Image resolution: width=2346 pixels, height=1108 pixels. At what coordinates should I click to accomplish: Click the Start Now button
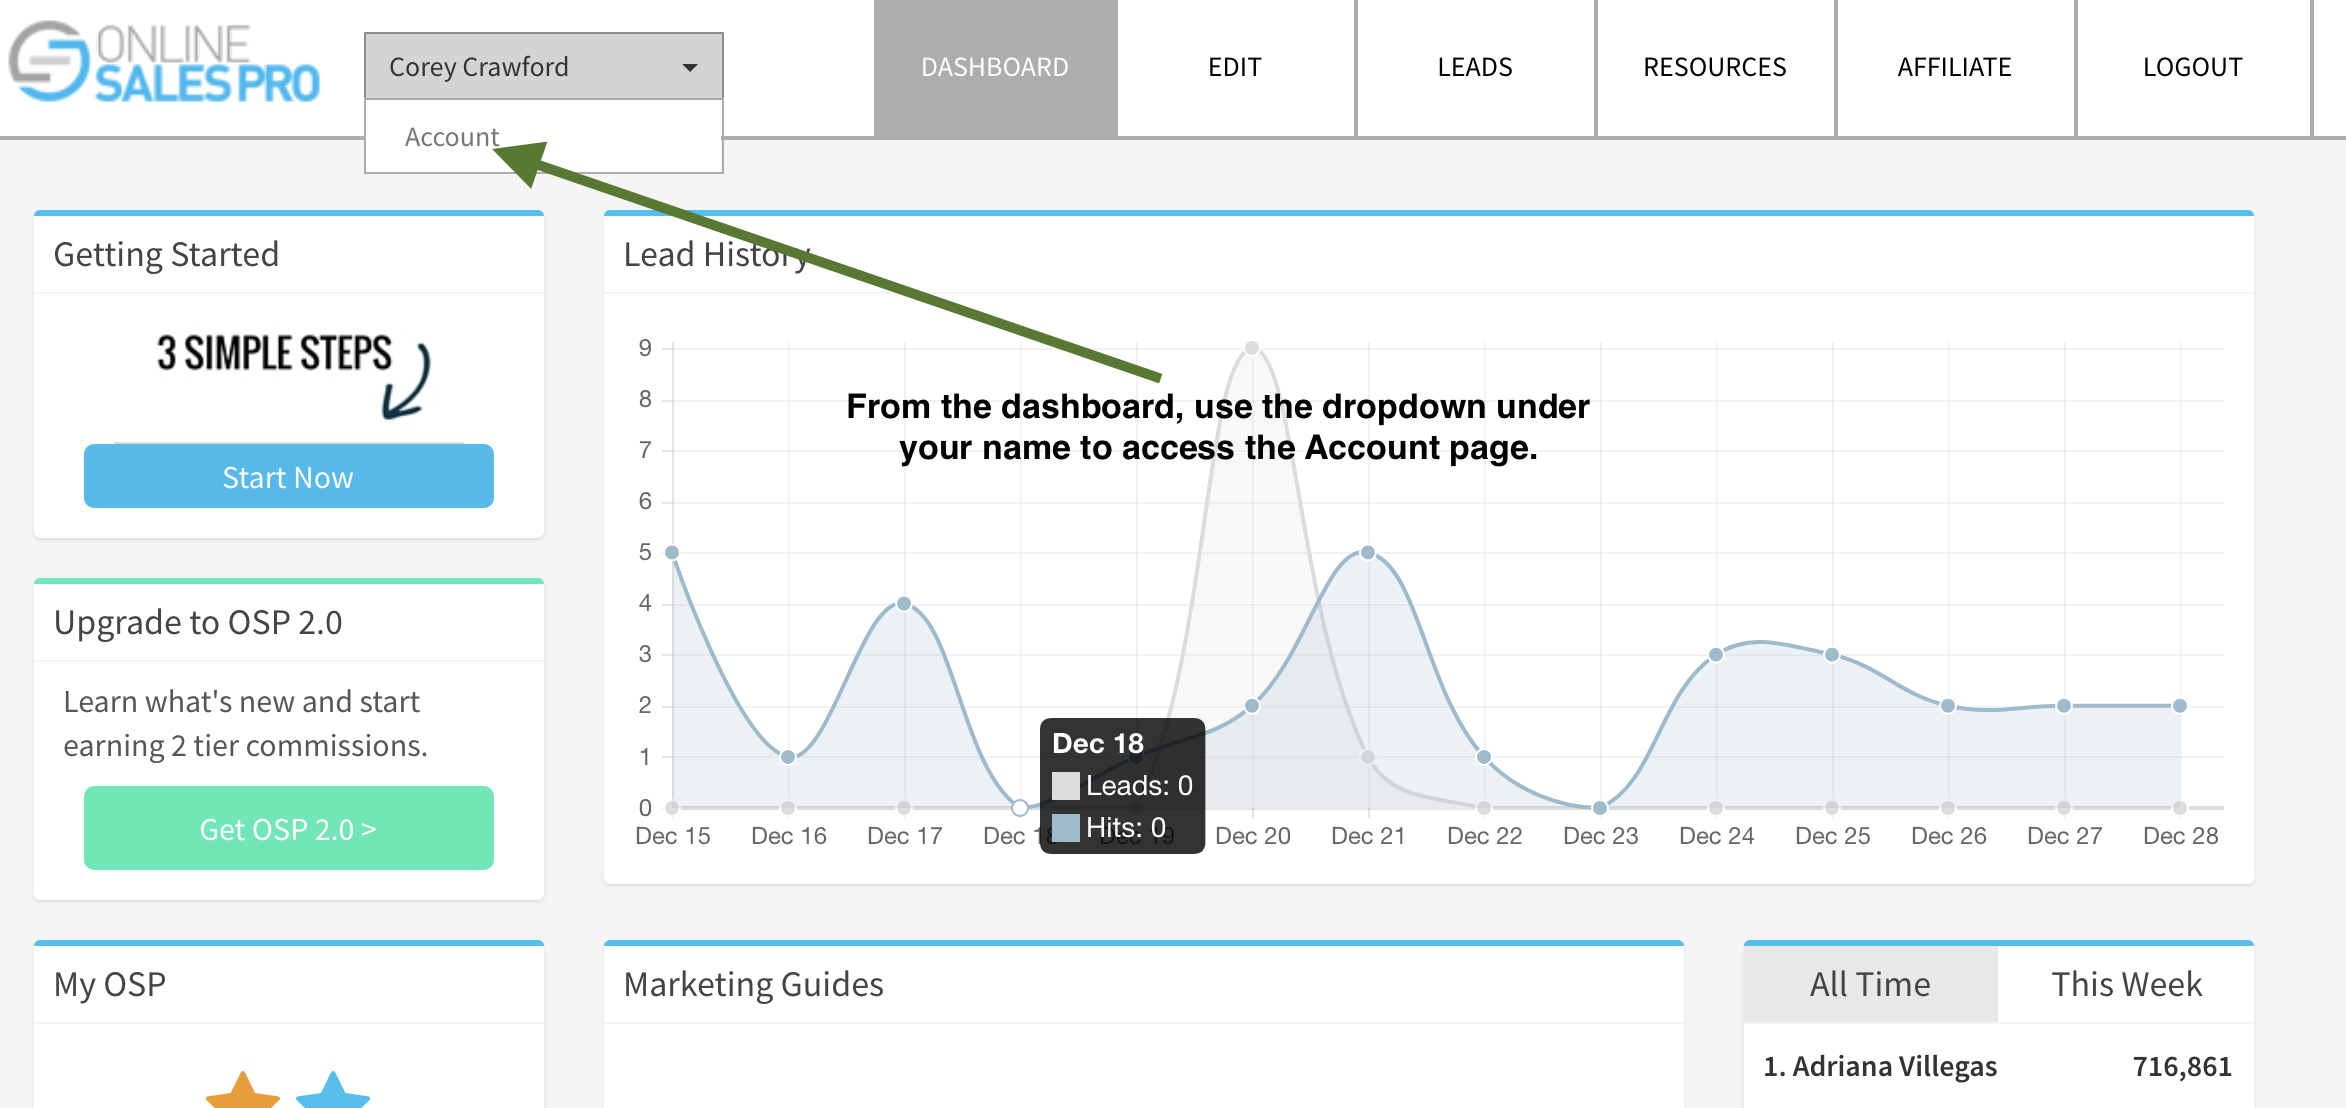[x=288, y=477]
